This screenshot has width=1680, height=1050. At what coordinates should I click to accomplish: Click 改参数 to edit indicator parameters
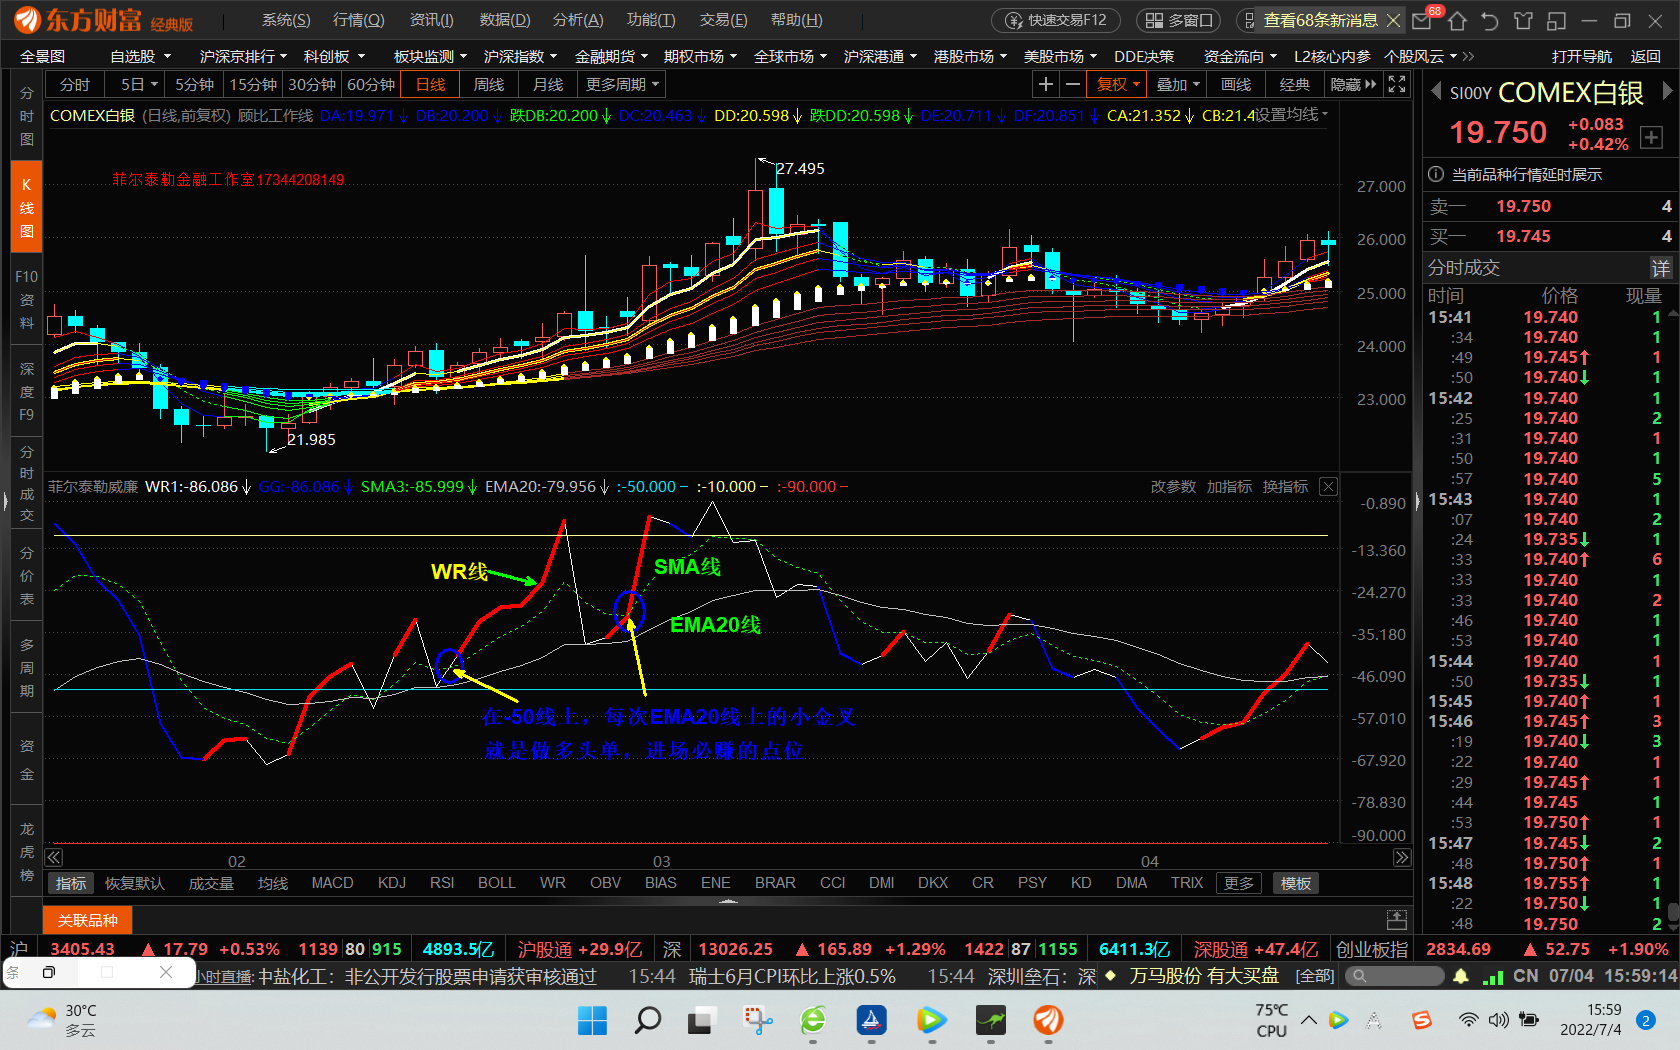(1173, 487)
